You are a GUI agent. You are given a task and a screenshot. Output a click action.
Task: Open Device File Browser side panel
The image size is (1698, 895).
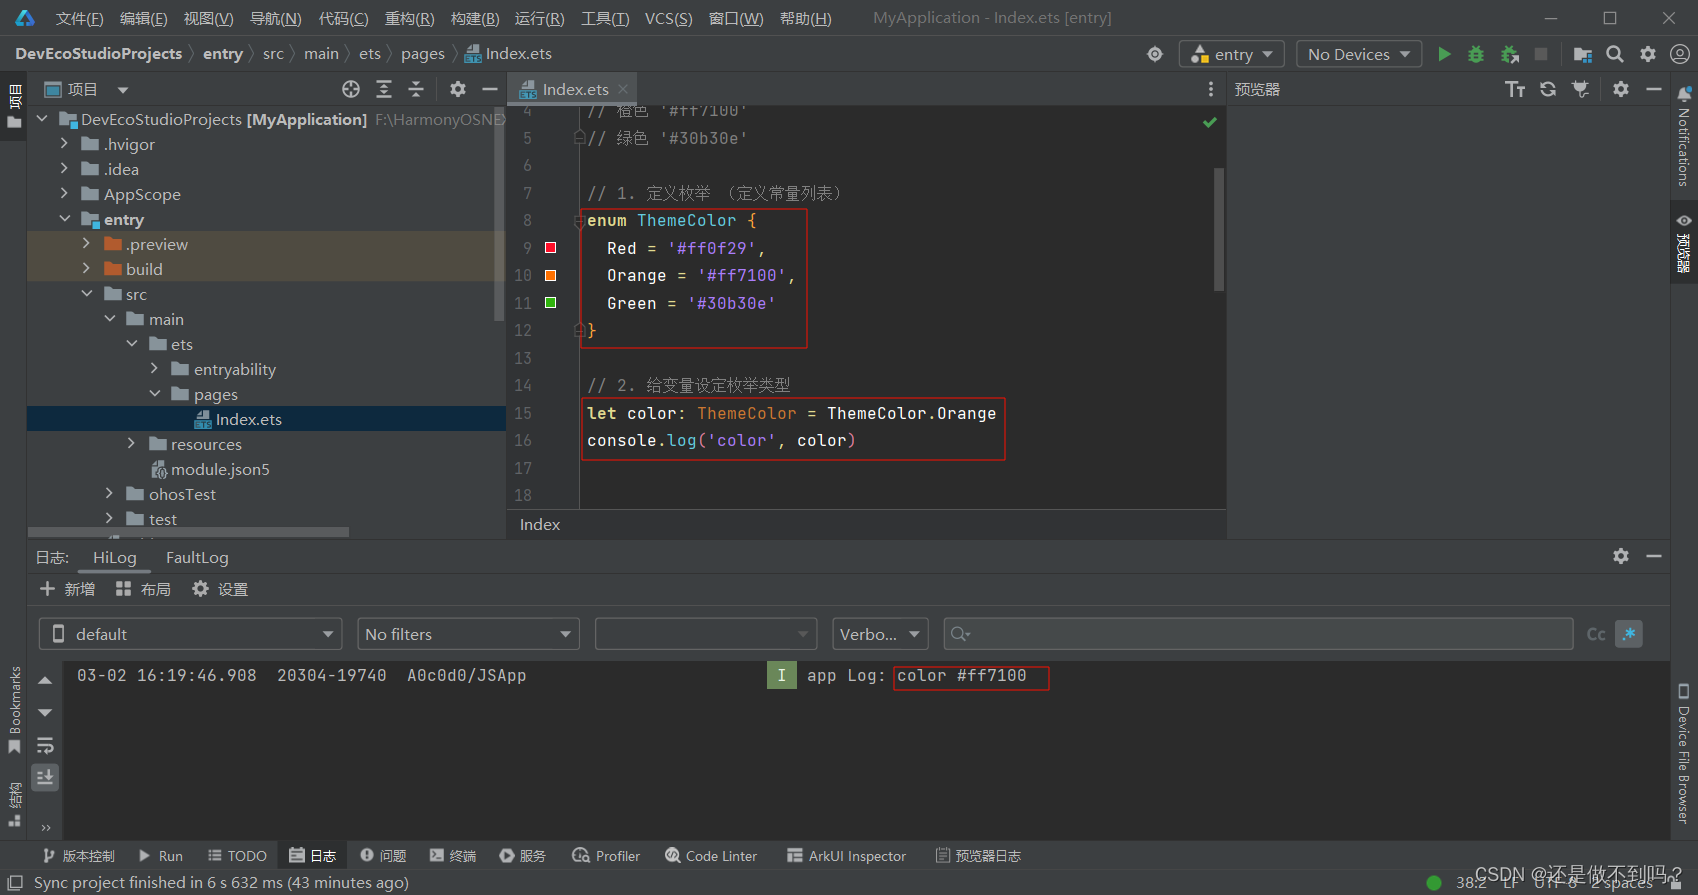1683,753
